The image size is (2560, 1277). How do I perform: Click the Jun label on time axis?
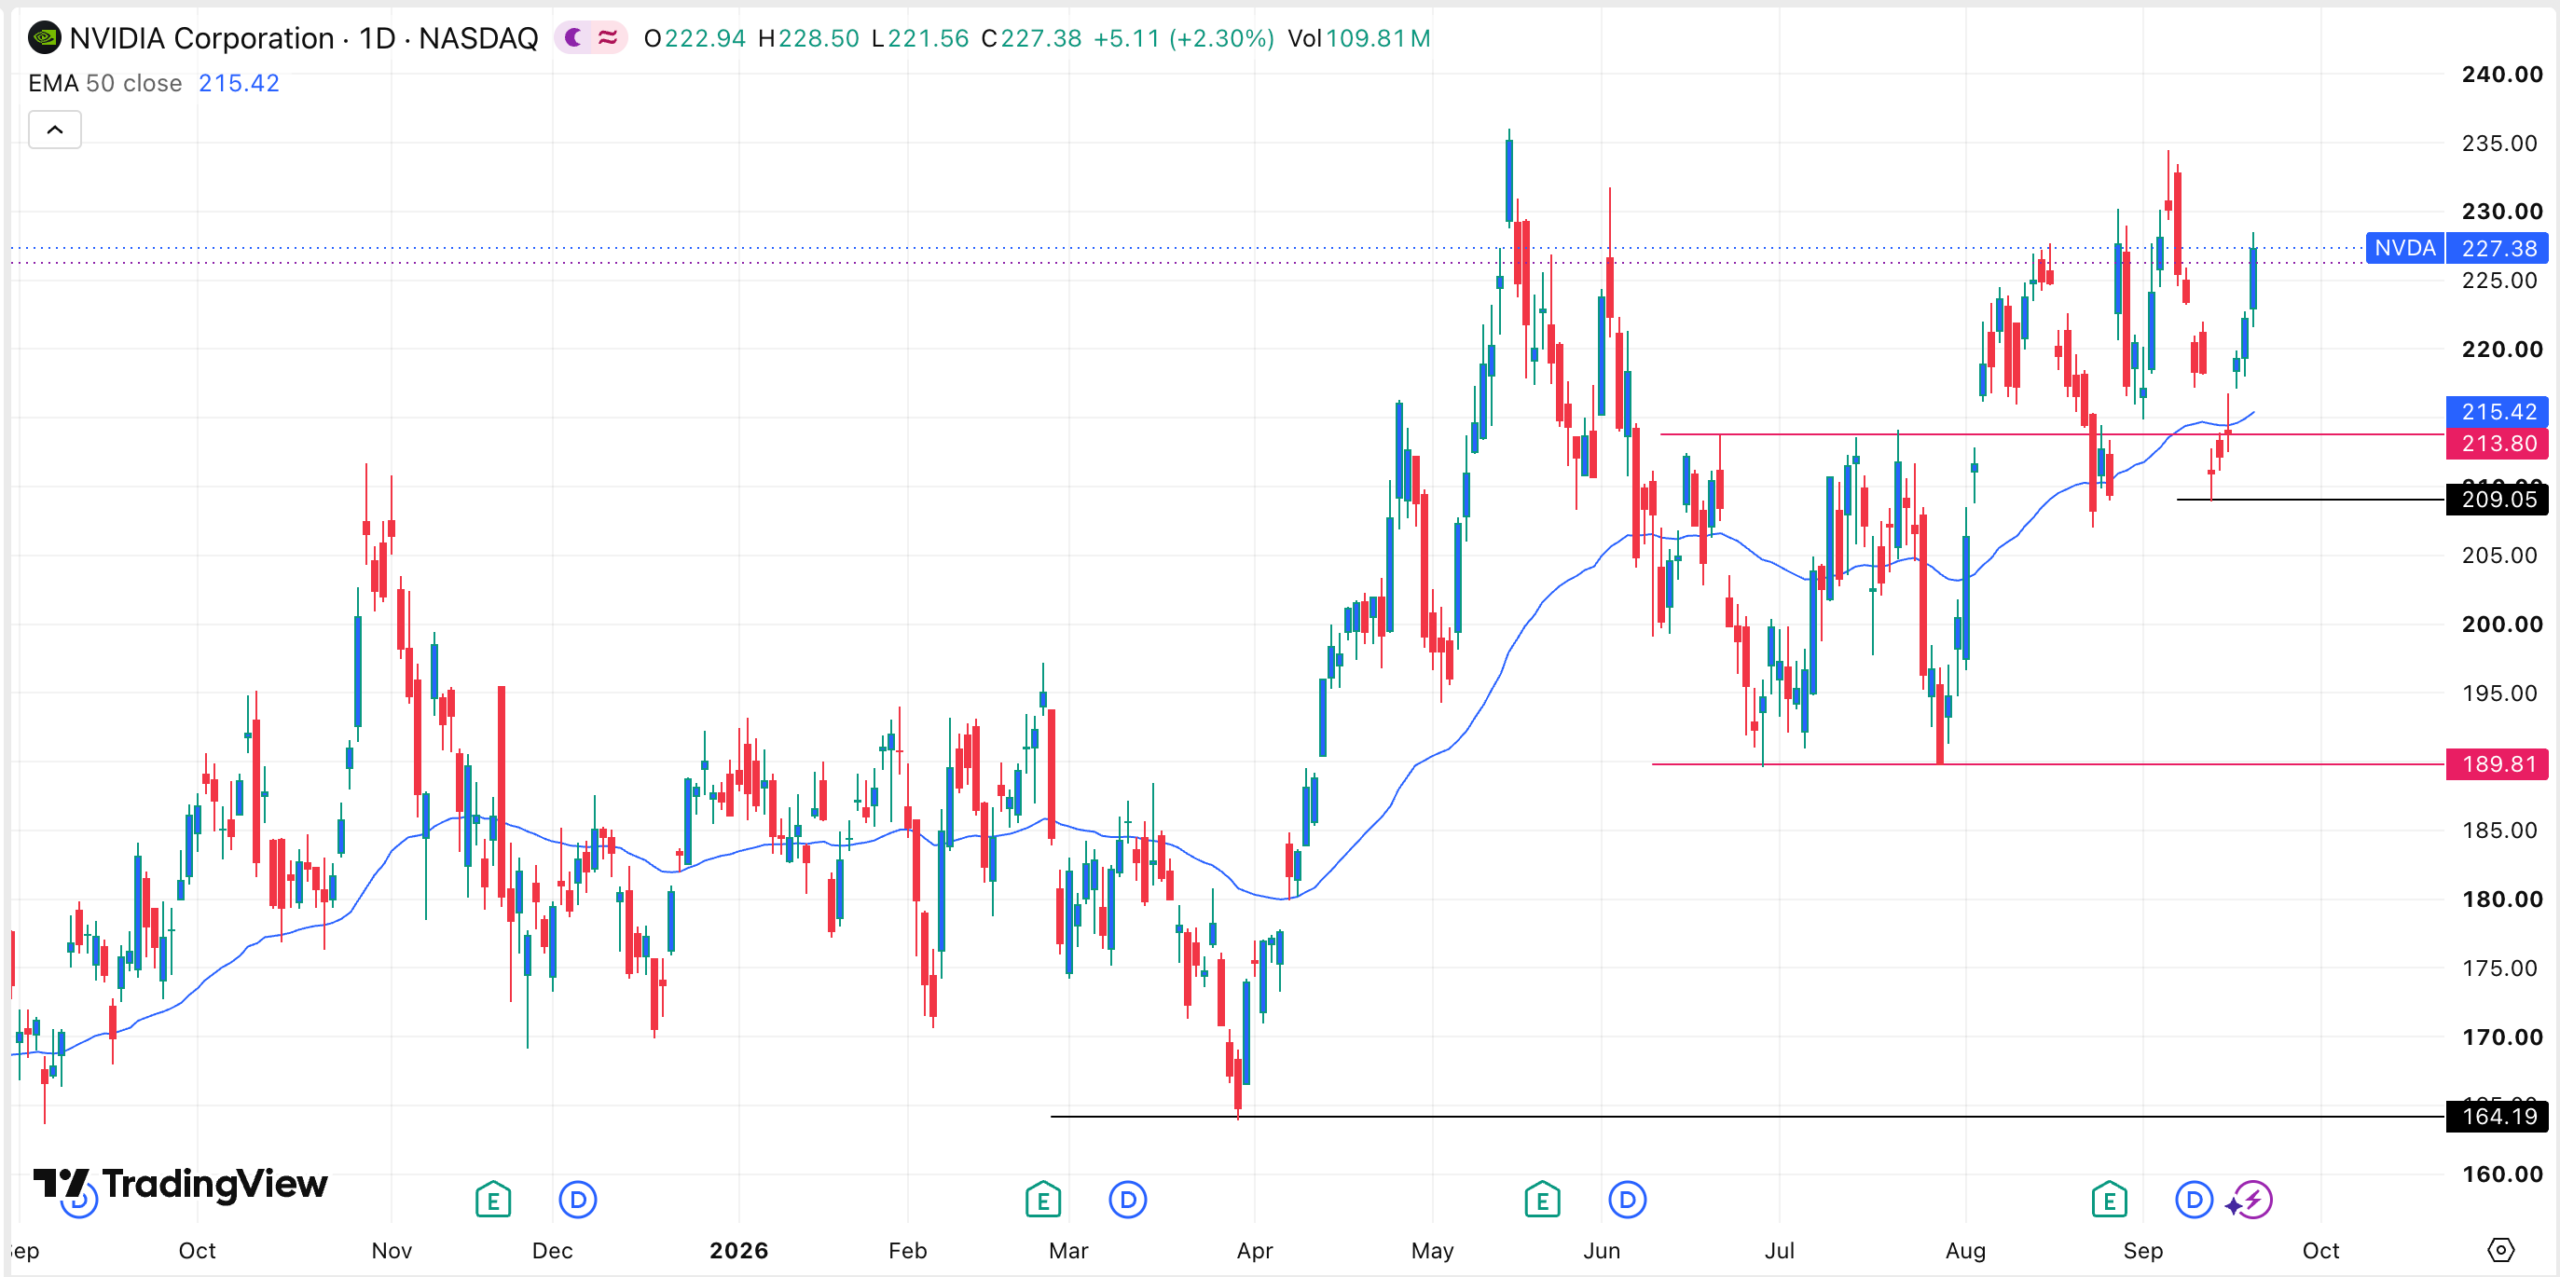point(1601,1251)
